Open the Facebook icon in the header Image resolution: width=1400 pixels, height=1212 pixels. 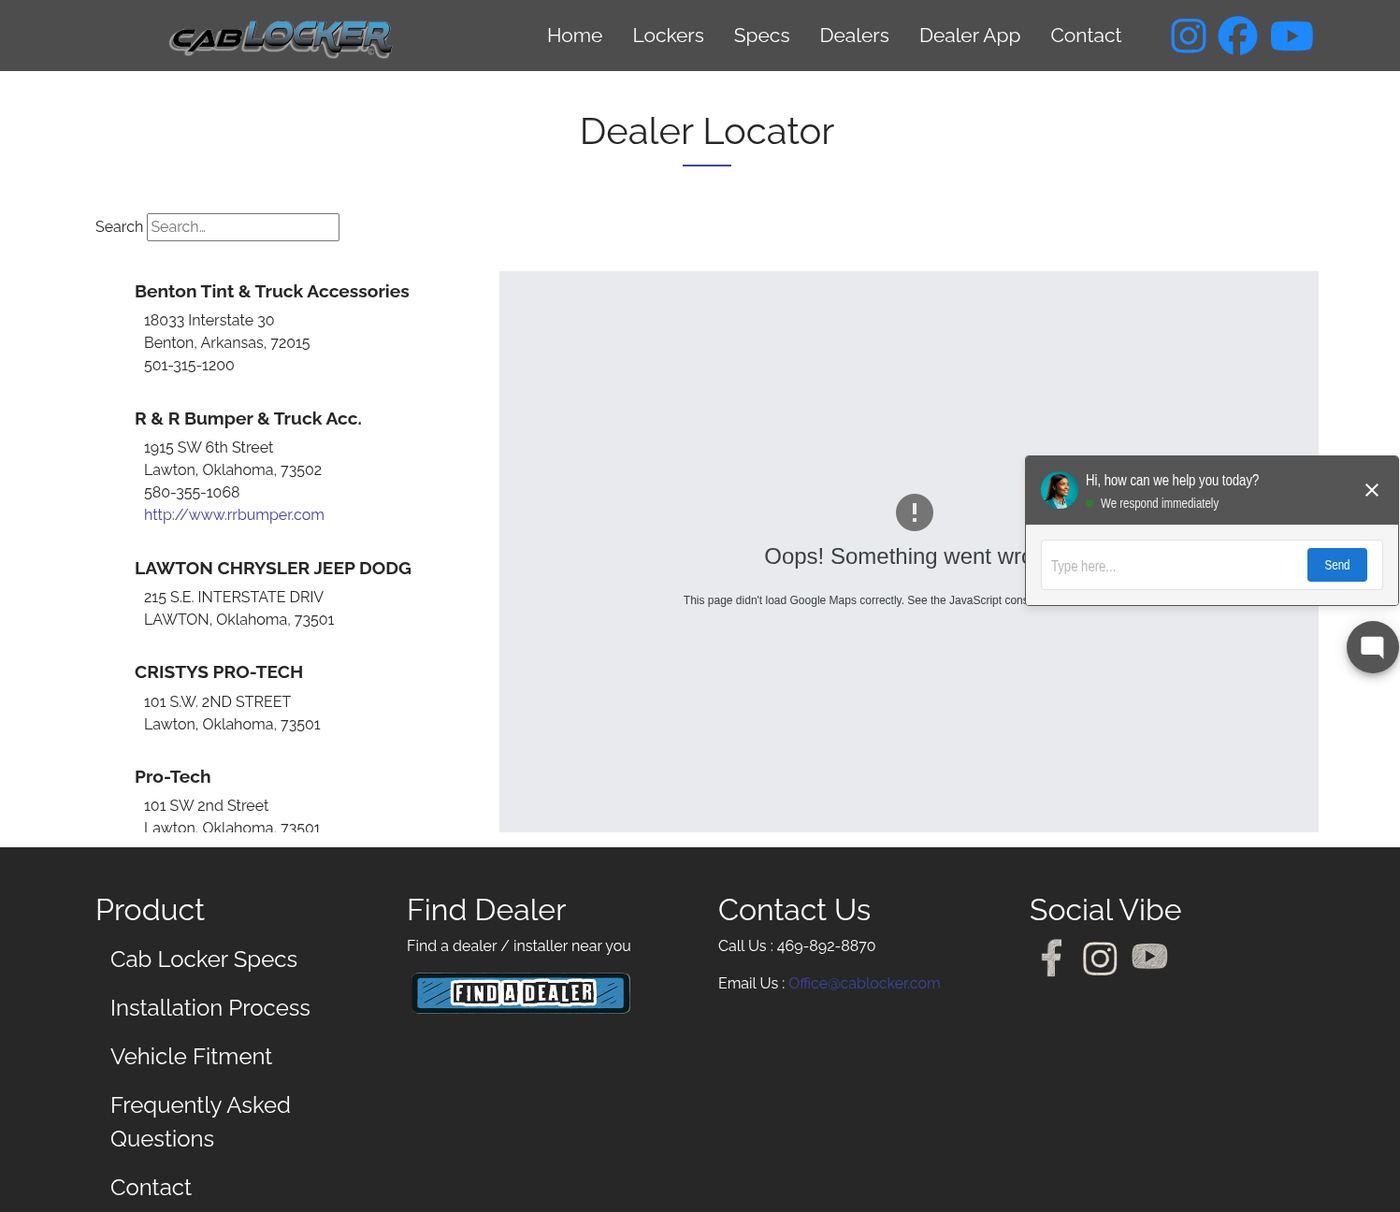pos(1237,36)
